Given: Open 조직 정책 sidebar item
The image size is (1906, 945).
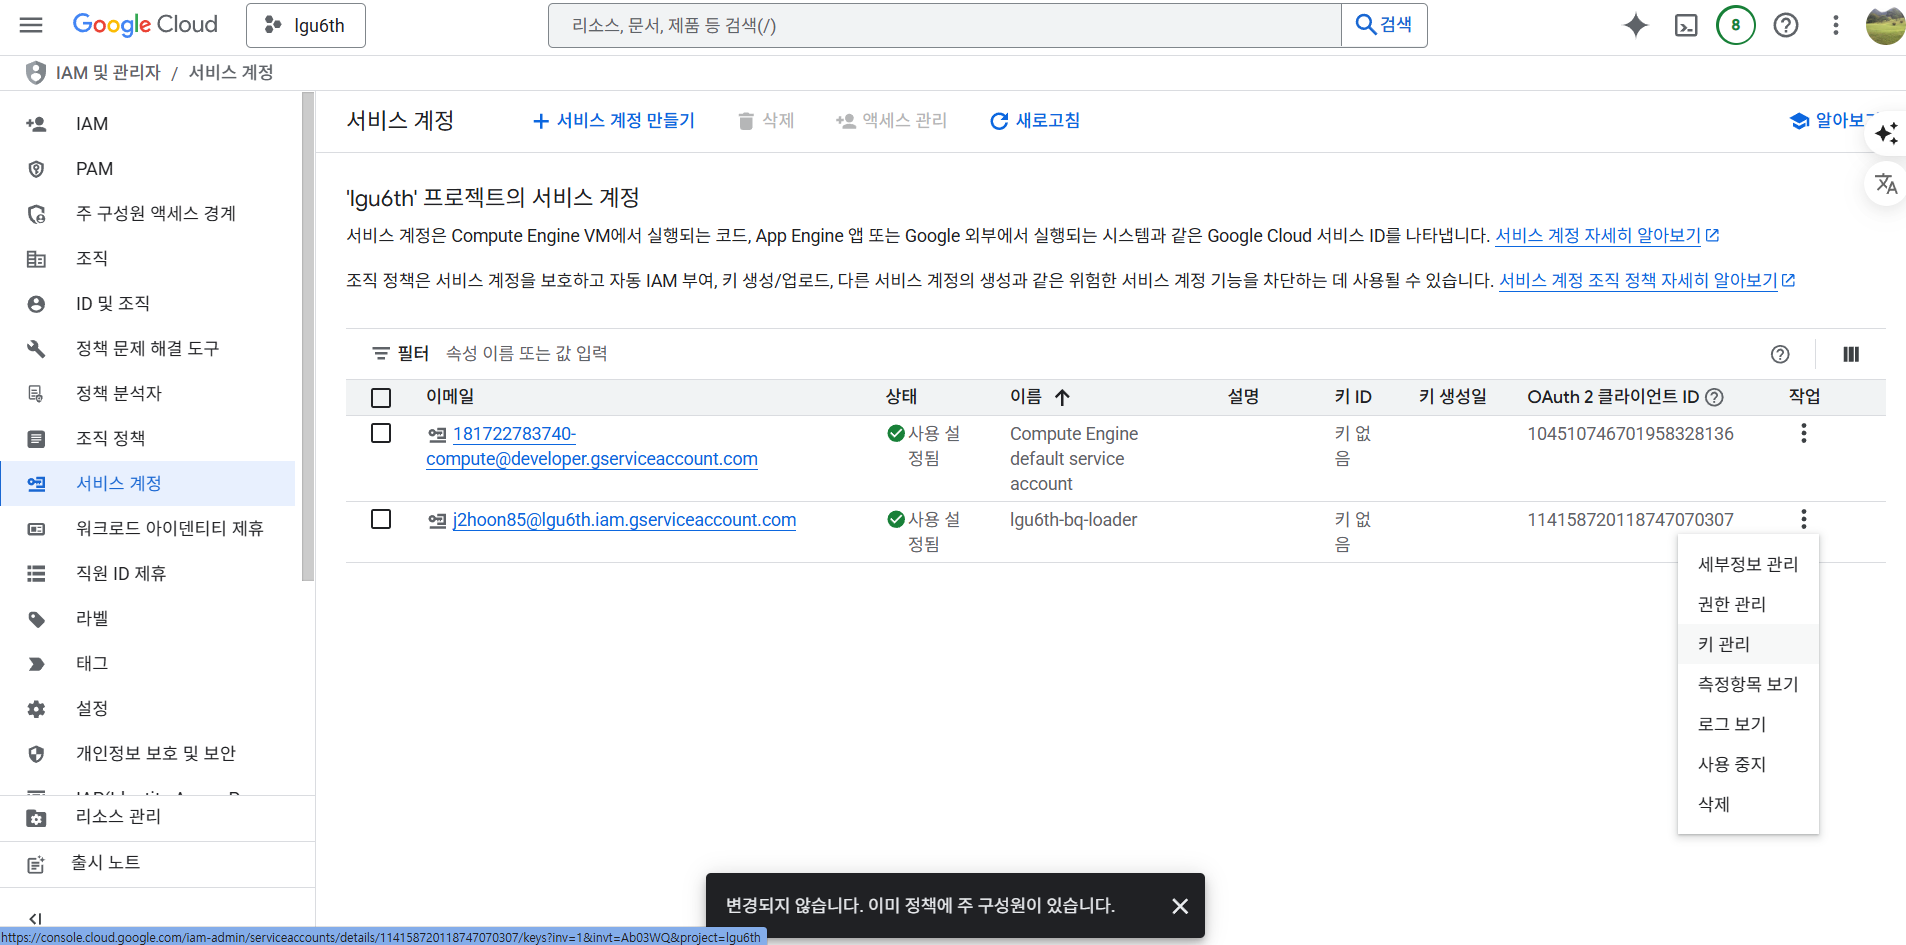Looking at the screenshot, I should point(147,439).
